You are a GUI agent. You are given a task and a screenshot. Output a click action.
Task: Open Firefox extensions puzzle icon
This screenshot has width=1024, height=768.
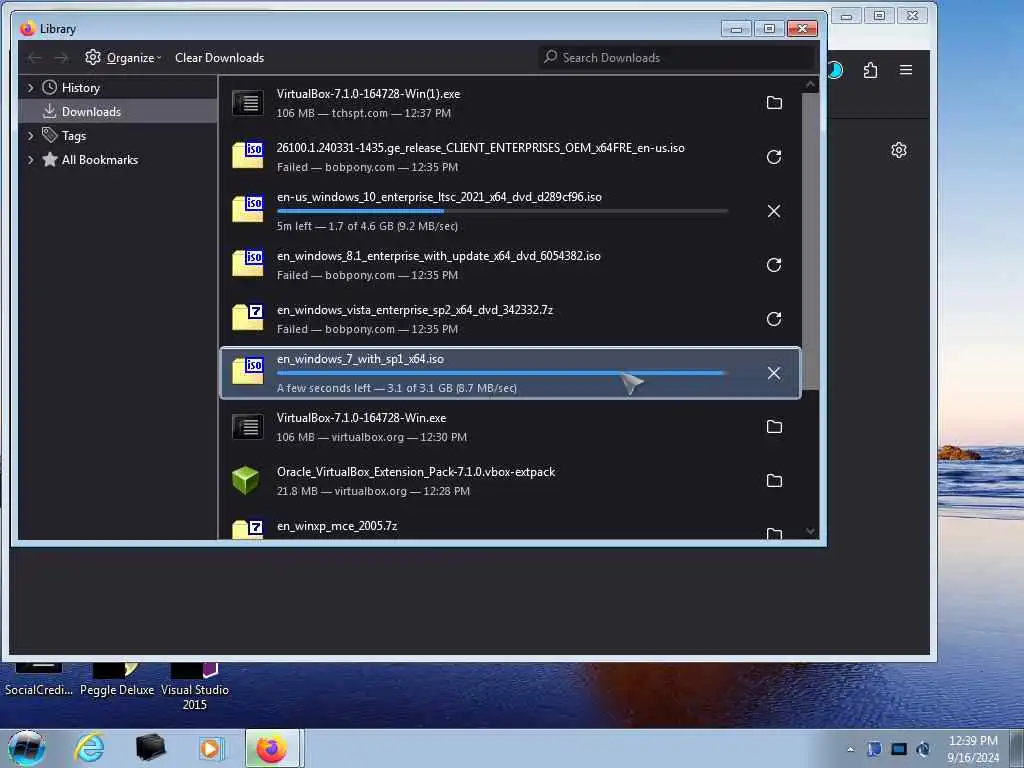pyautogui.click(x=870, y=70)
